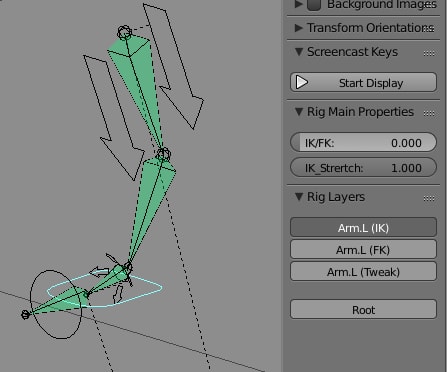This screenshot has width=447, height=372.
Task: Toggle the Arm.L (Tweak) layer button
Action: pyautogui.click(x=363, y=272)
